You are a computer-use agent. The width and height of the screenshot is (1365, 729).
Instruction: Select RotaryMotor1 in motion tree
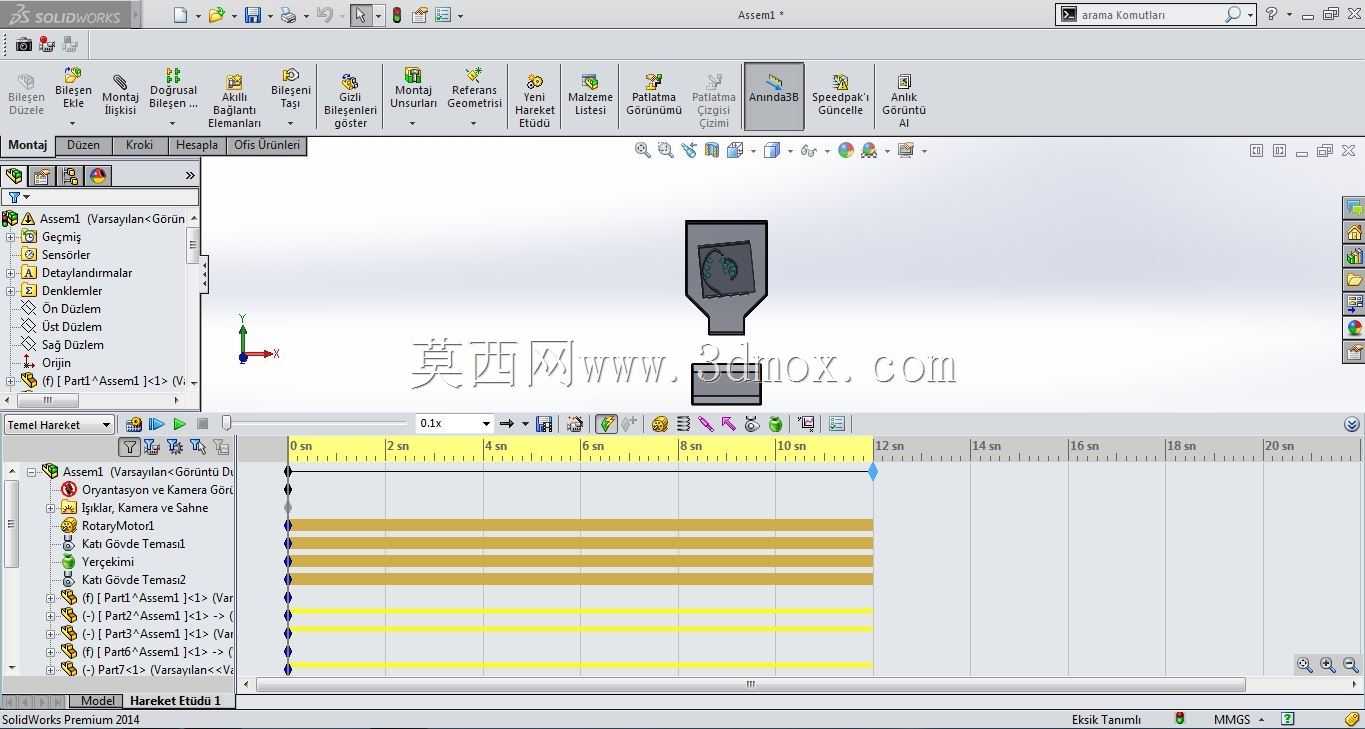click(117, 526)
